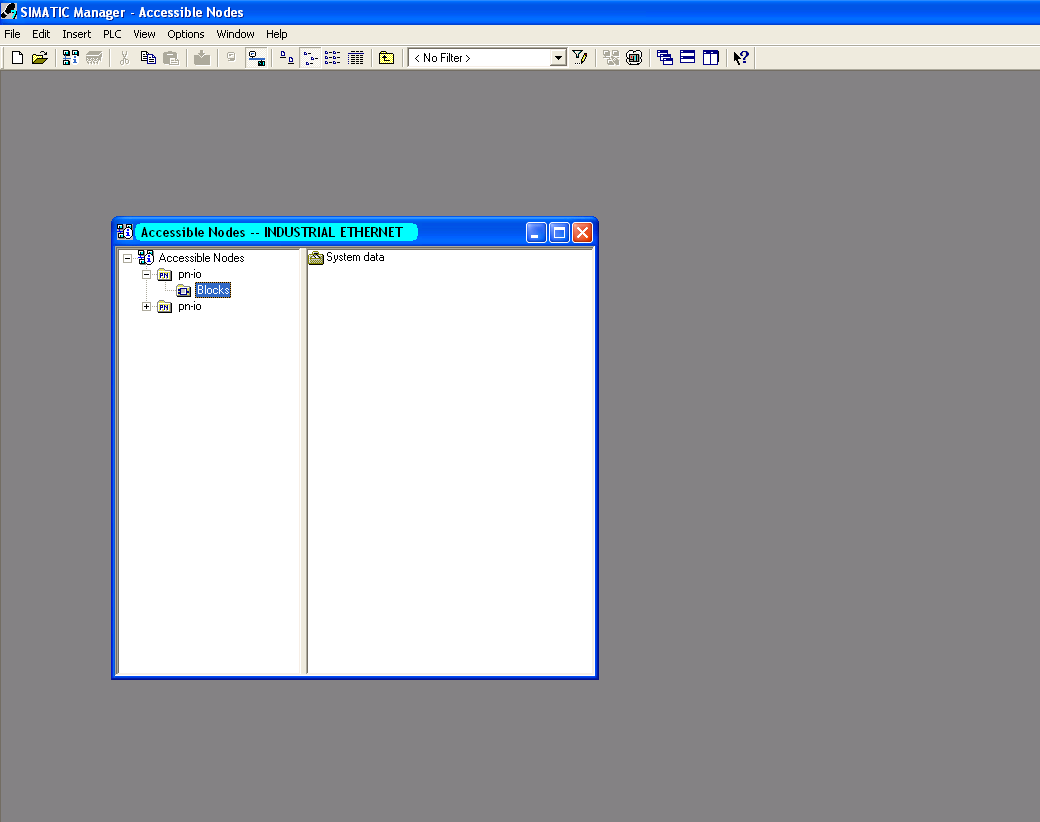Open the File menu
Image resolution: width=1040 pixels, height=822 pixels.
(12, 34)
